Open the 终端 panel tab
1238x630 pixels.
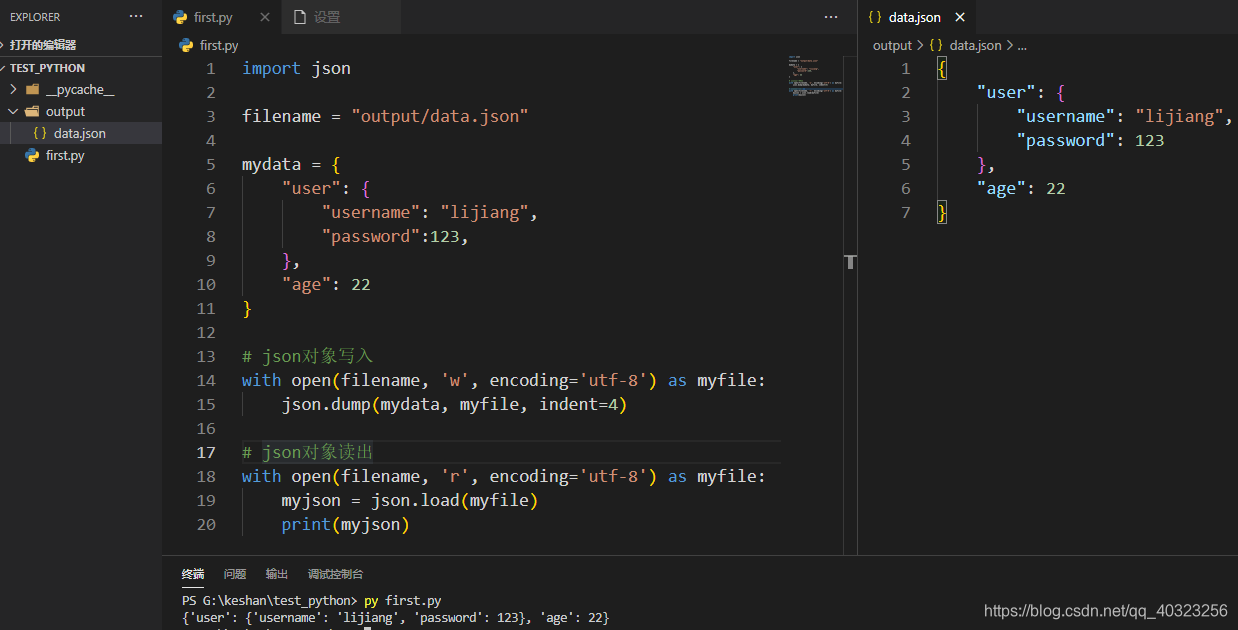pyautogui.click(x=193, y=574)
